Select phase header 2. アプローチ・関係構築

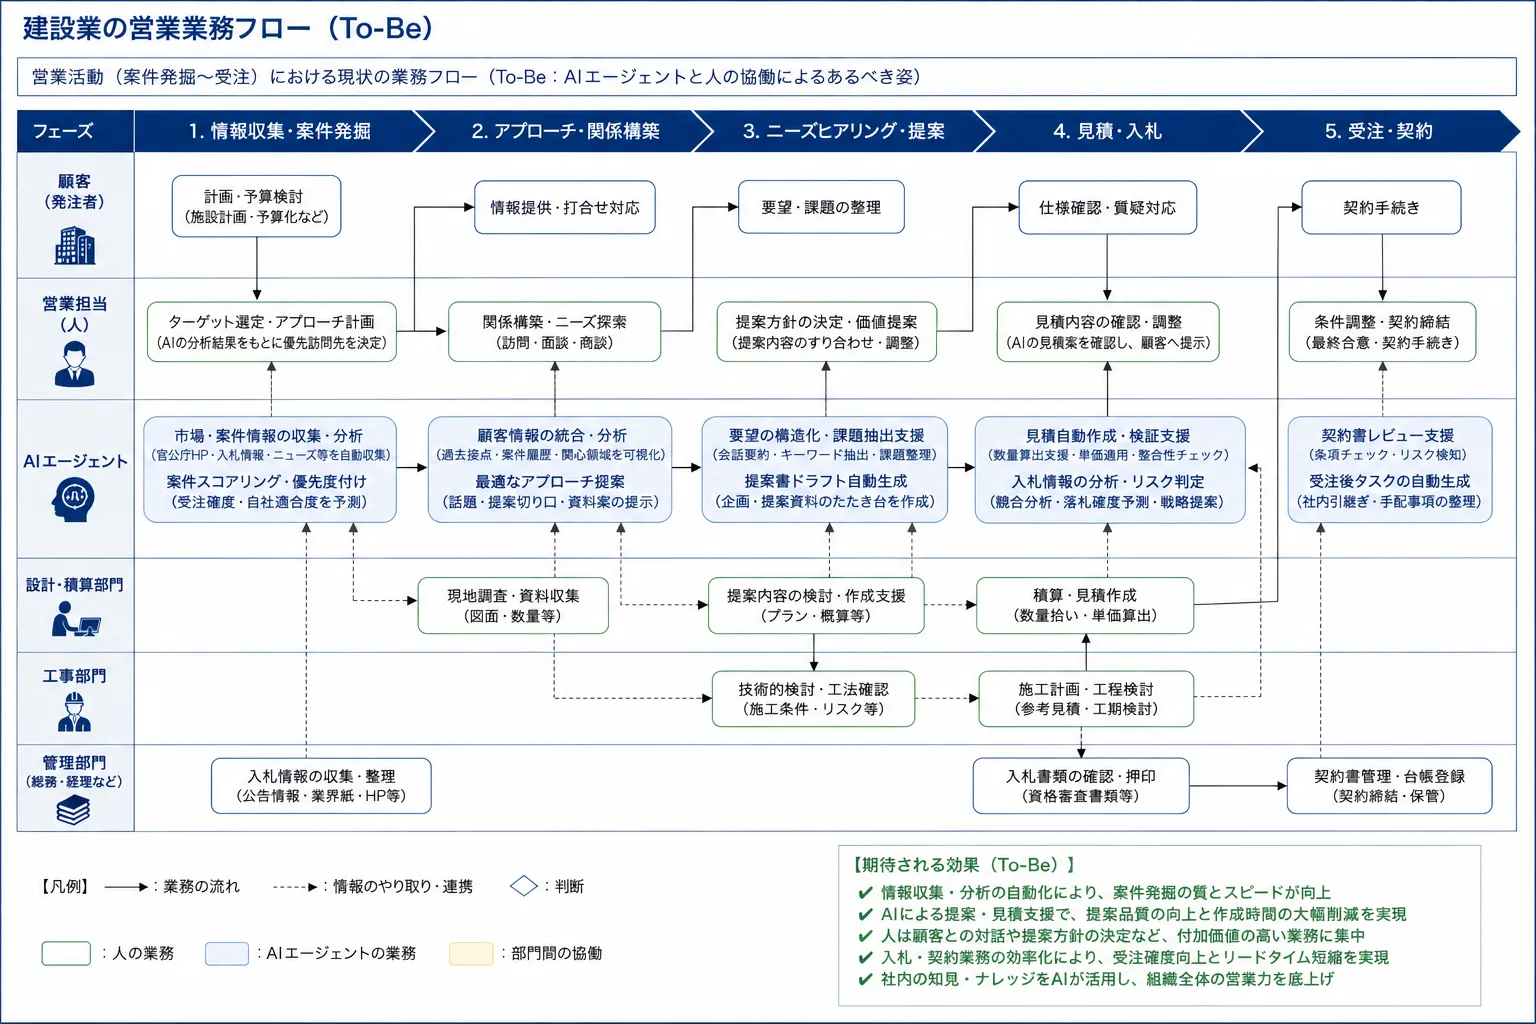565,131
